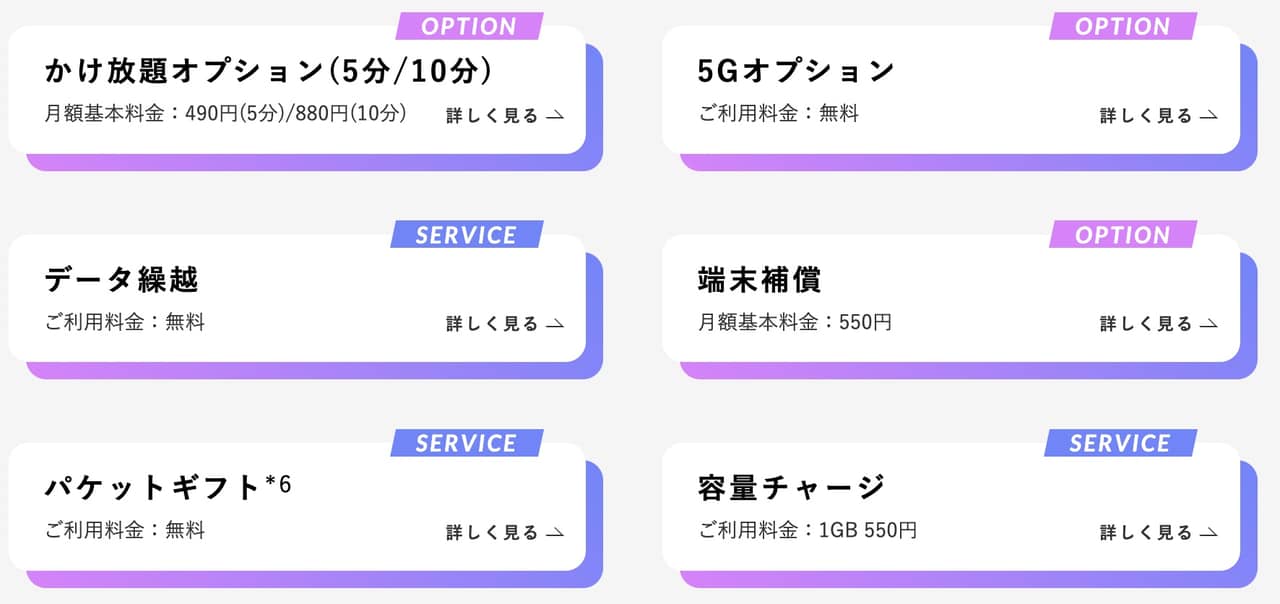Click arrow icon on 容量チャージ card

click(1209, 533)
